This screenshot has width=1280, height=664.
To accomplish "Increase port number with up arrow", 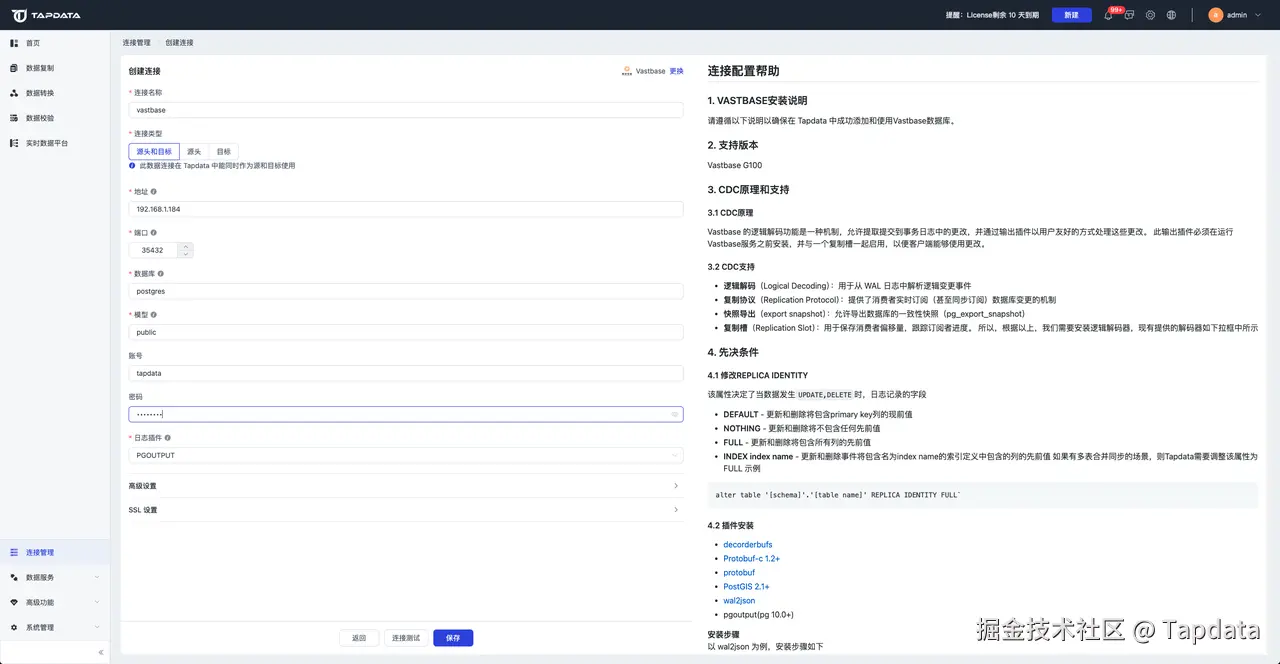I will 186,246.
